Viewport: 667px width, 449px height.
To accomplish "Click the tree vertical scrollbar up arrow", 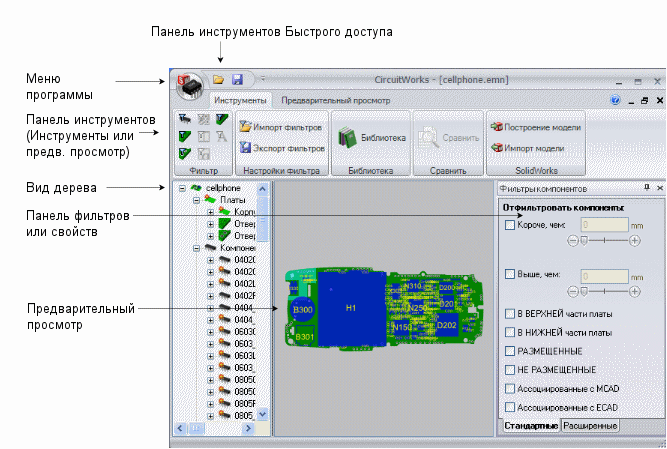I will (262, 188).
